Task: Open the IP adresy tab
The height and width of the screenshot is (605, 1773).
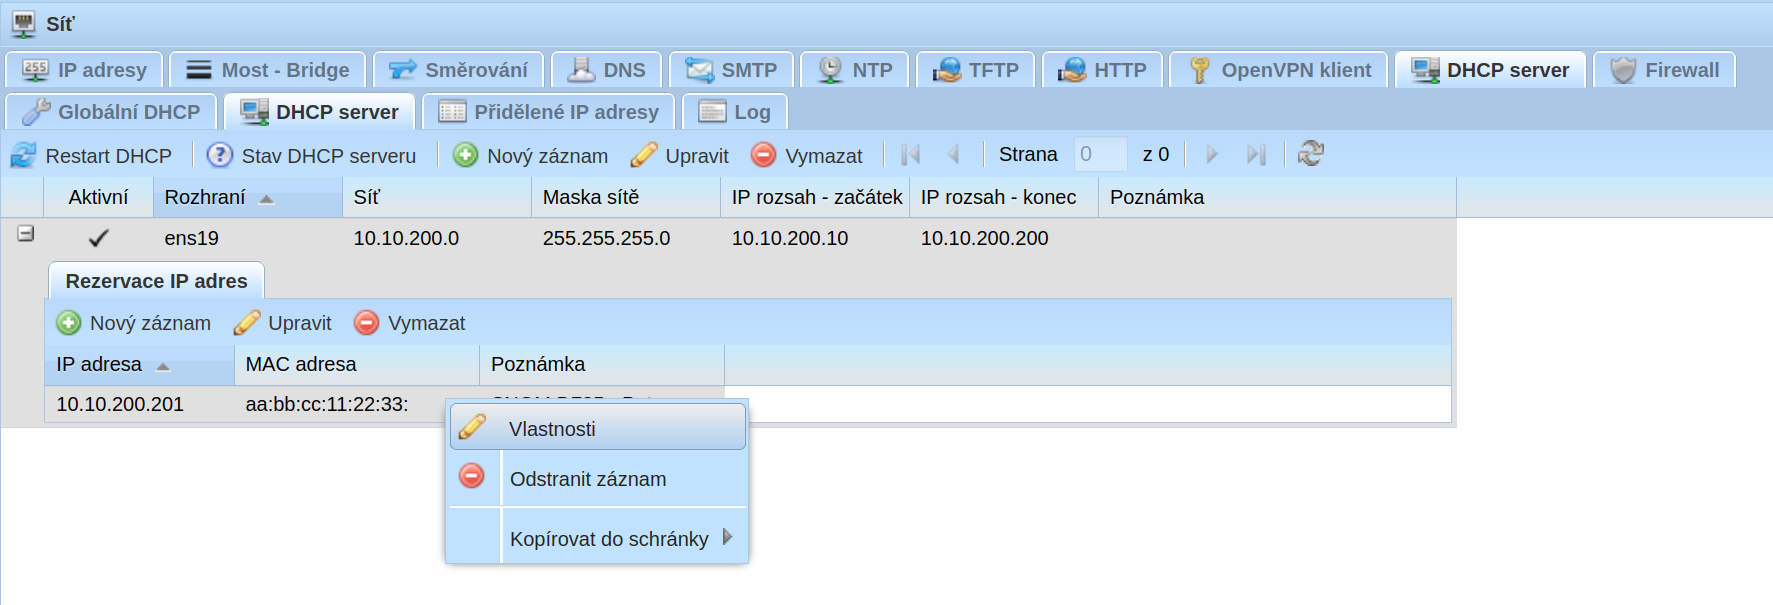Action: tap(84, 70)
